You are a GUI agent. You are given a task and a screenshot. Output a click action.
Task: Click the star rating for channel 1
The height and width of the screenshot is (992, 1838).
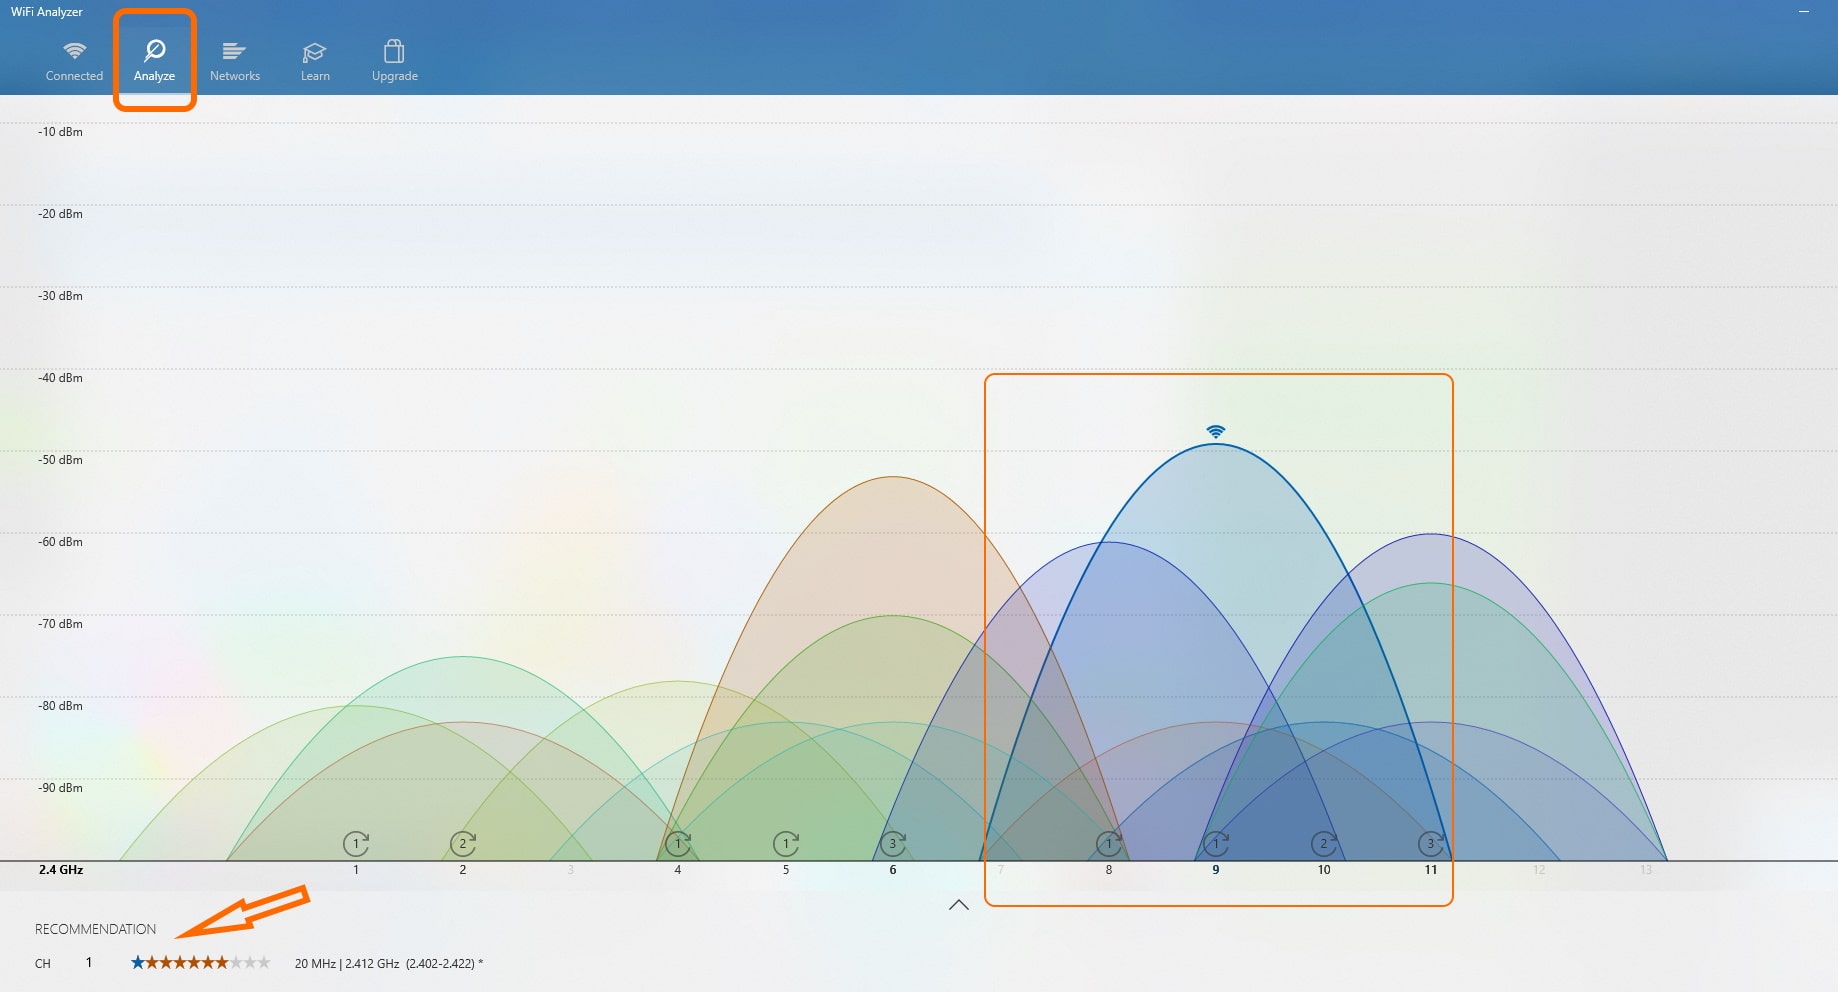coord(198,962)
